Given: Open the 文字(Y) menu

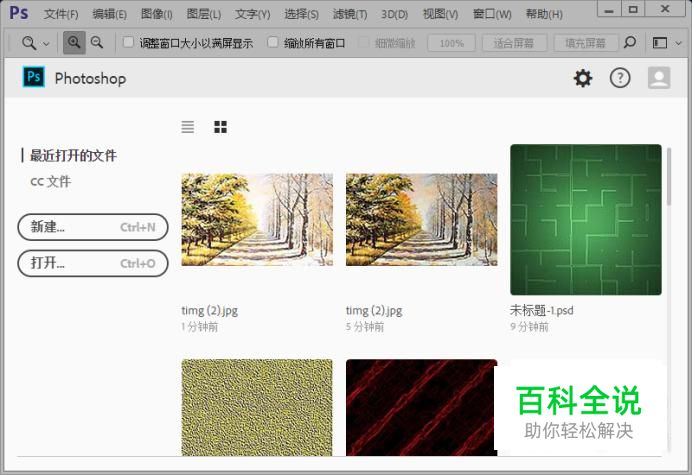Looking at the screenshot, I should pos(252,15).
